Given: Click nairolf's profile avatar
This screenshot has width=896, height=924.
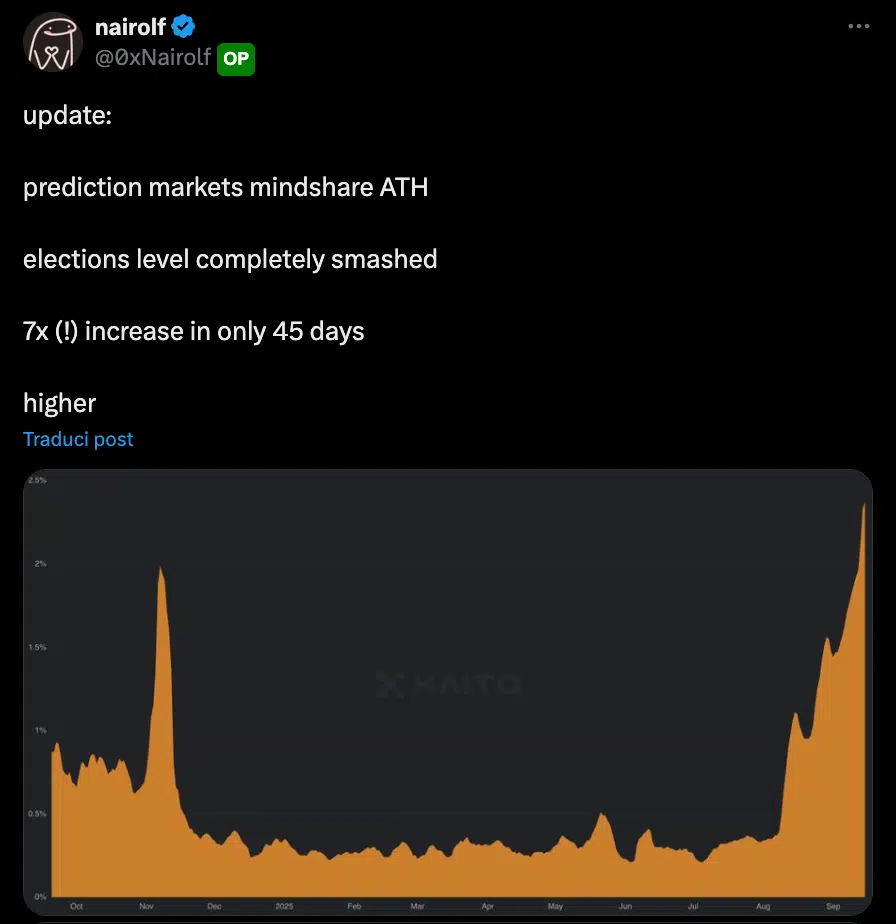Looking at the screenshot, I should (51, 43).
